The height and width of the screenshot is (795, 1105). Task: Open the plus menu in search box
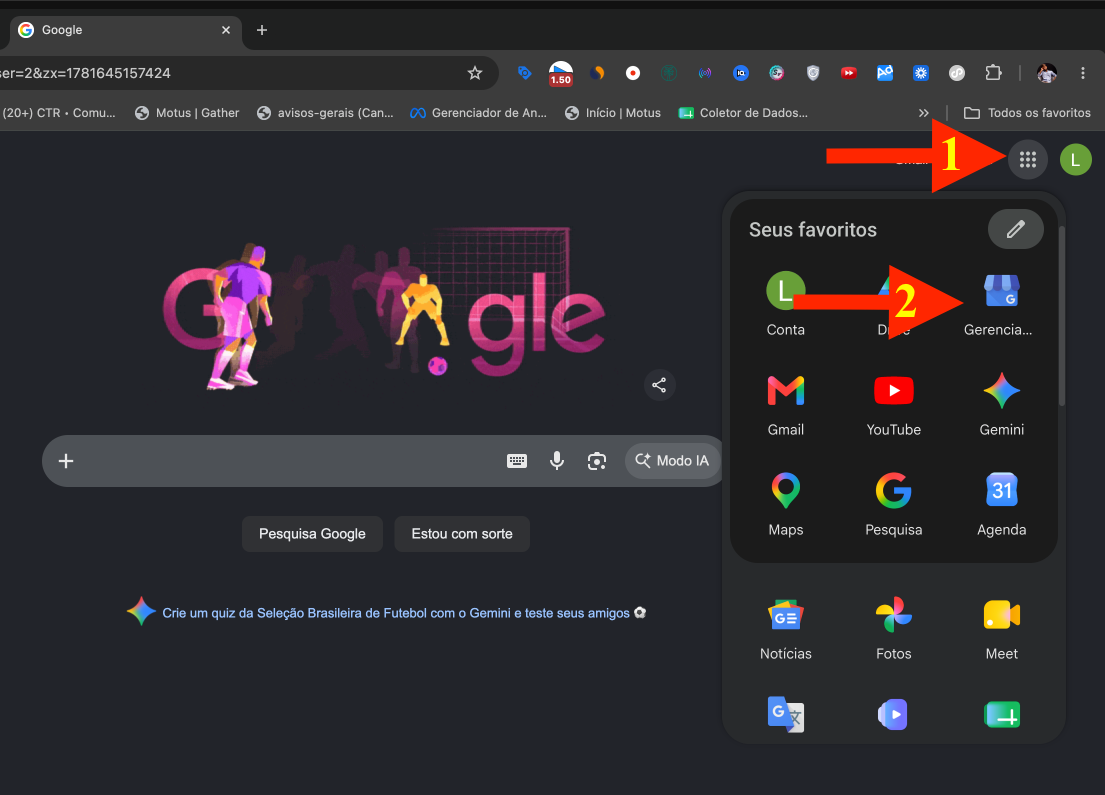66,461
